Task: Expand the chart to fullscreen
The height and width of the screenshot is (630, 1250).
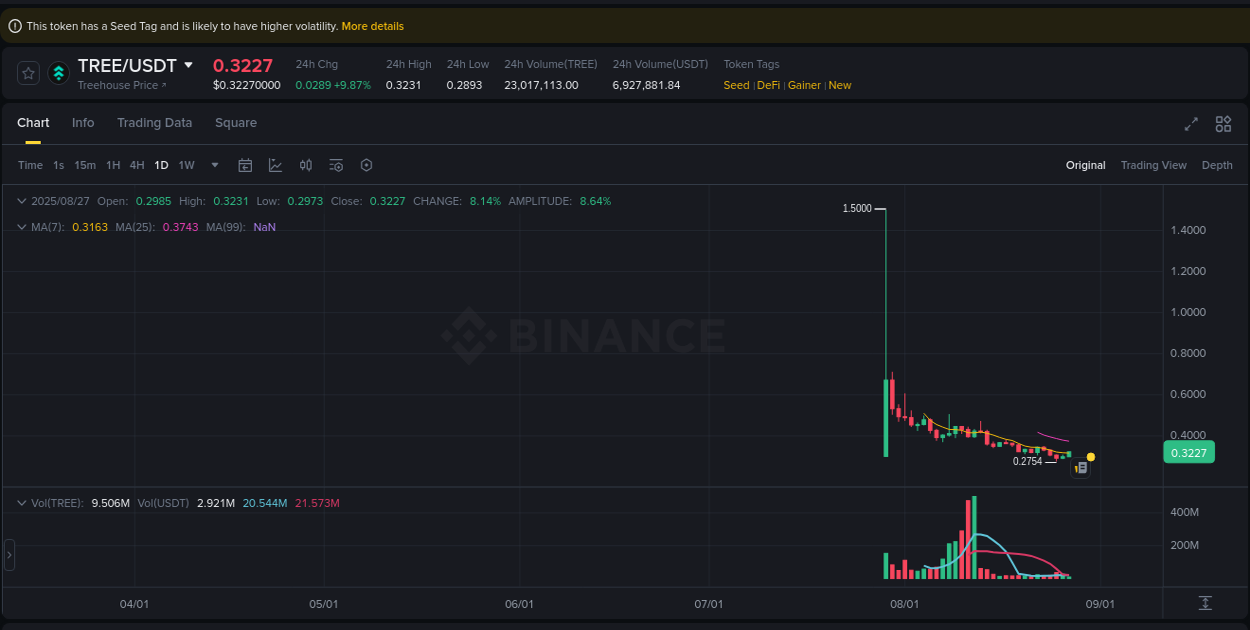Action: 1190,124
